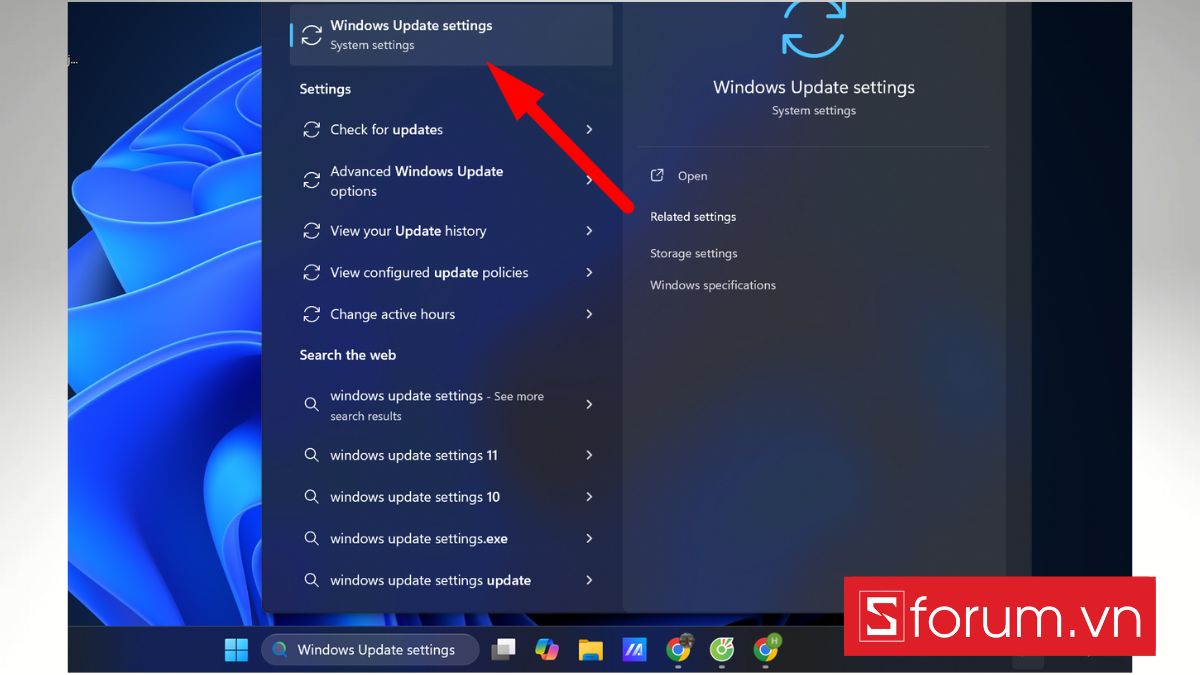Expand the Advanced Windows Update options chevron
Image resolution: width=1200 pixels, height=675 pixels.
589,181
